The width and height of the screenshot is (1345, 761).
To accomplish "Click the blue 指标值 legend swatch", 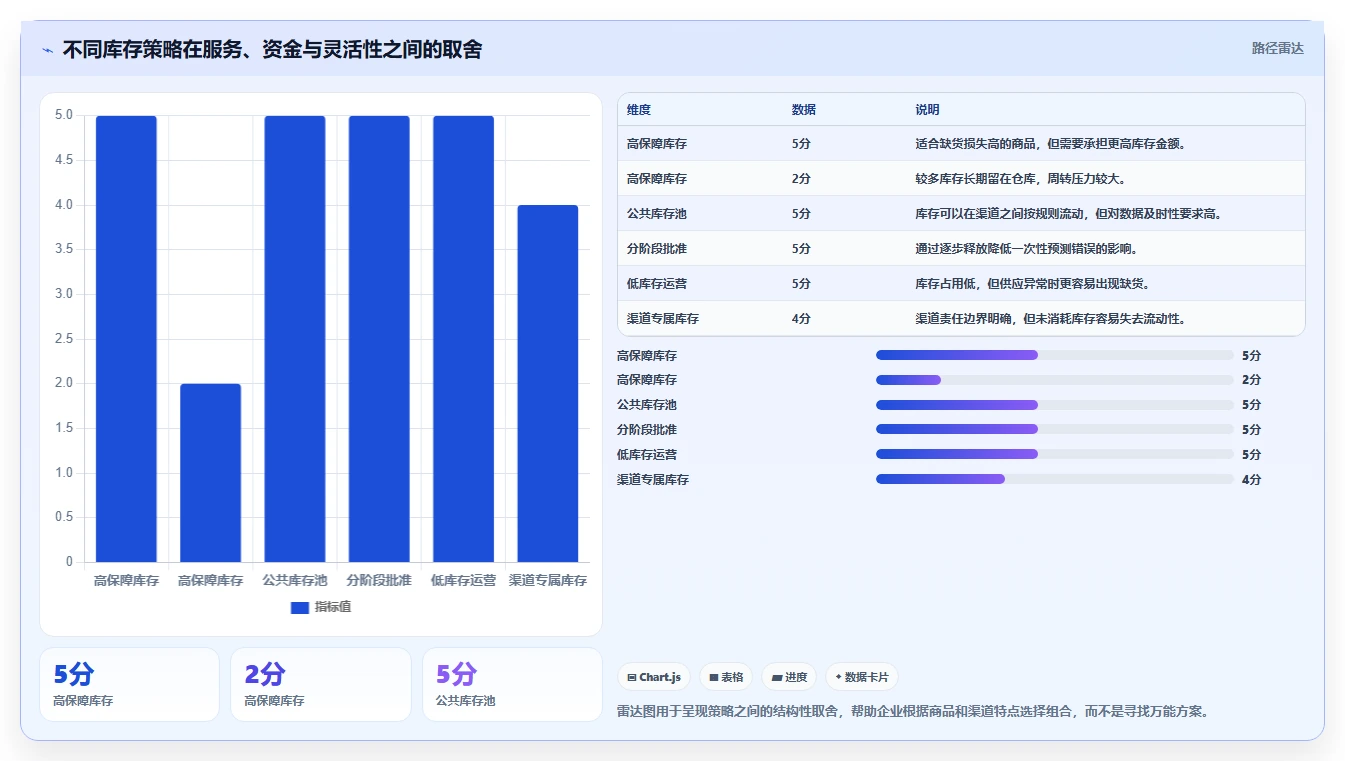I will tap(299, 607).
